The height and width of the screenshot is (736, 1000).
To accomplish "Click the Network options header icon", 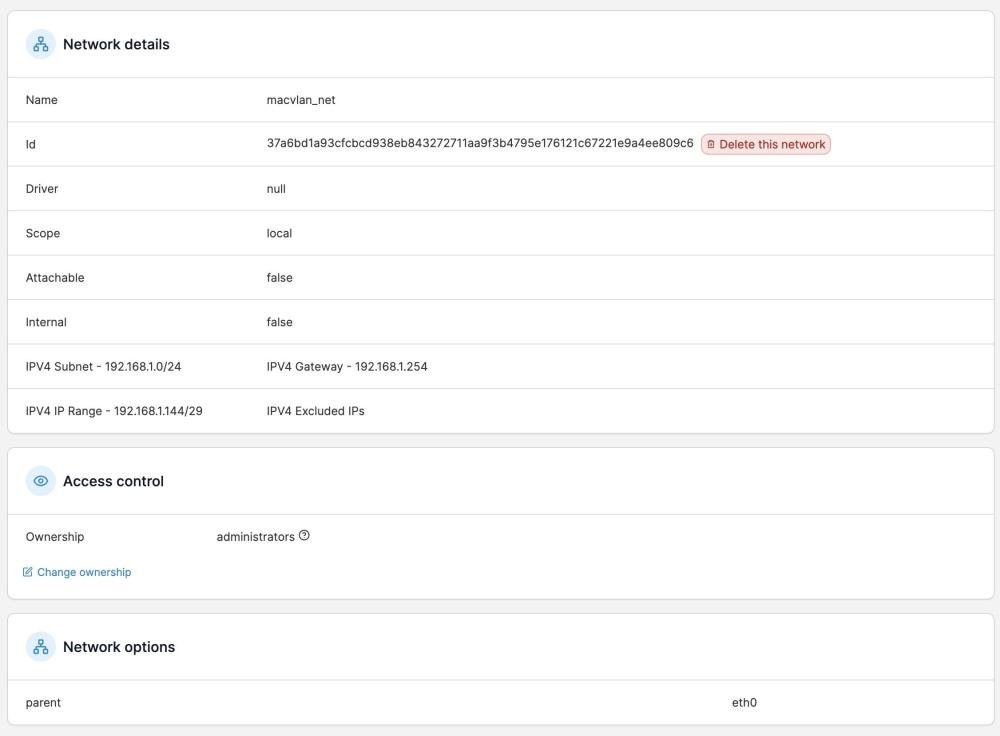I will [x=41, y=647].
